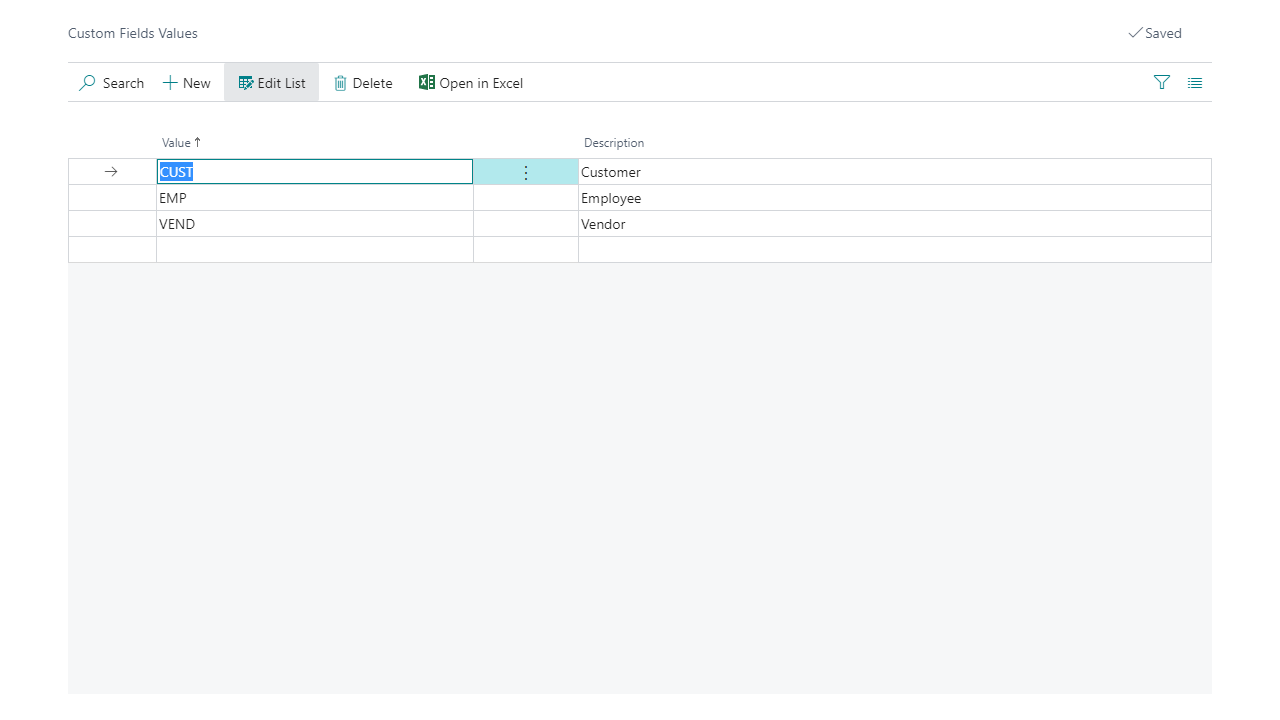Select the VEND value cell
Image resolution: width=1280 pixels, height=720 pixels.
pyautogui.click(x=314, y=224)
